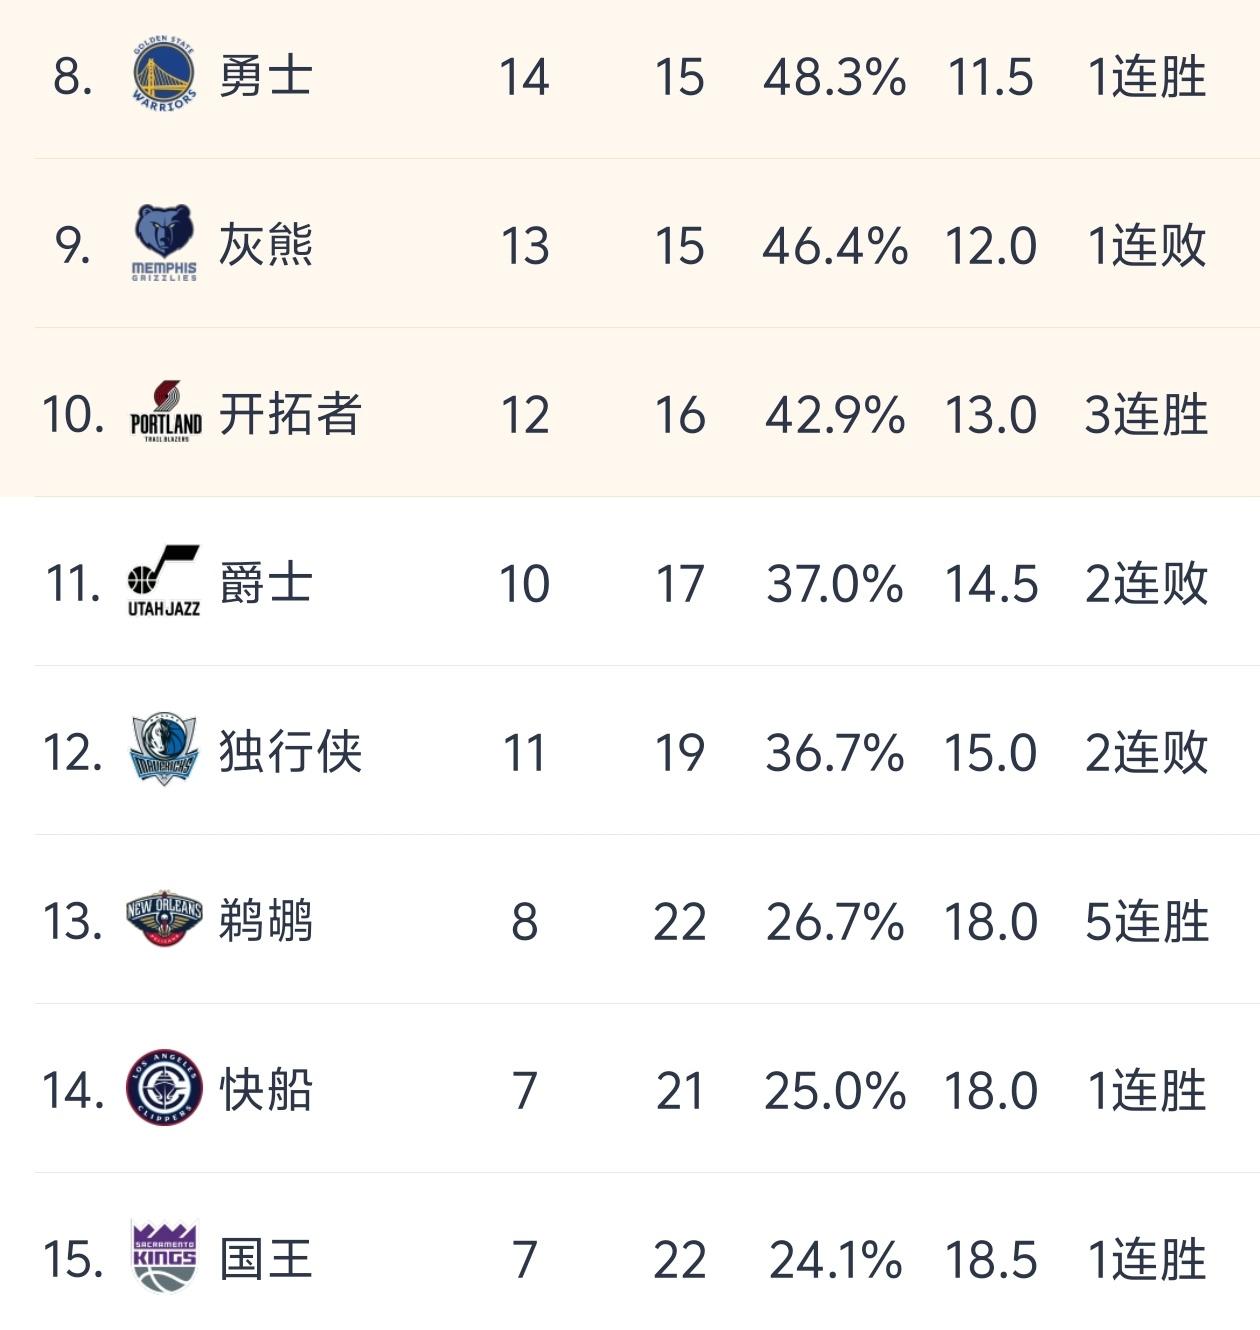Image resolution: width=1260 pixels, height=1330 pixels.
Task: Select the 开拓者 team name
Action: 290,414
